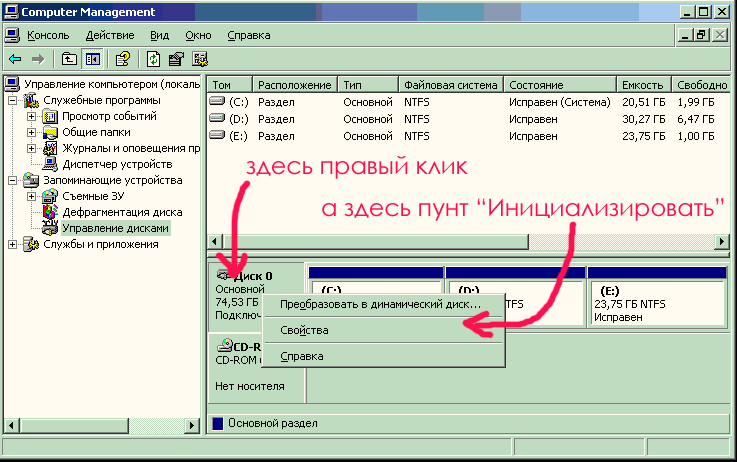Screen dimensions: 737x462
Task: Select Дефрагментация диска in the tree
Action: click(x=121, y=212)
